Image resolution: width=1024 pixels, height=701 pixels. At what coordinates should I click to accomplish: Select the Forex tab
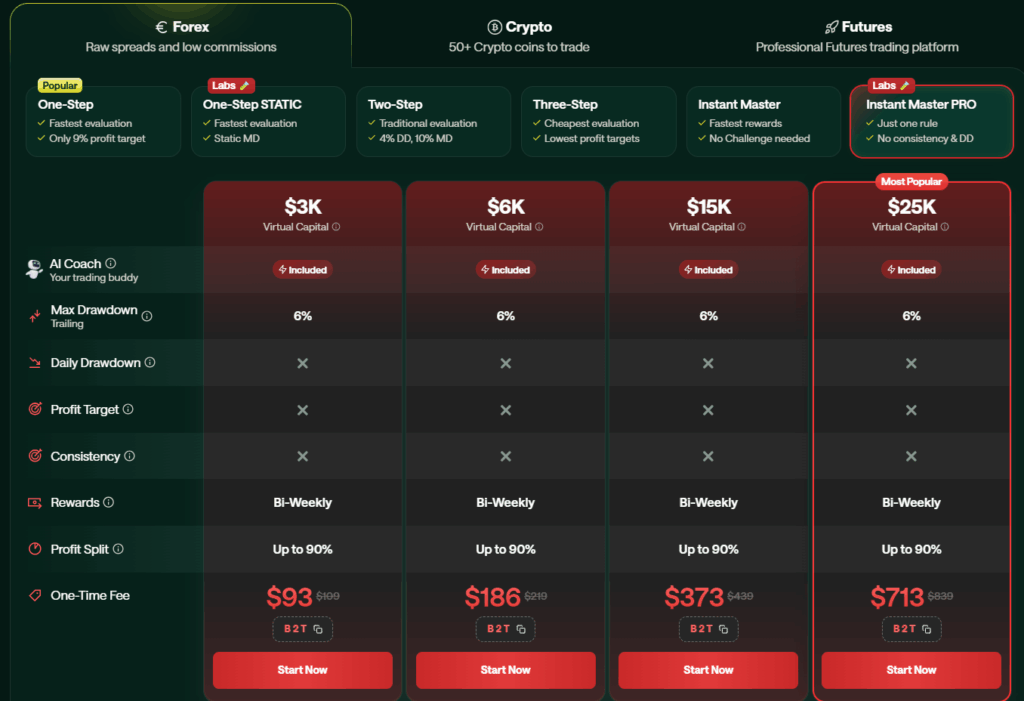181,36
